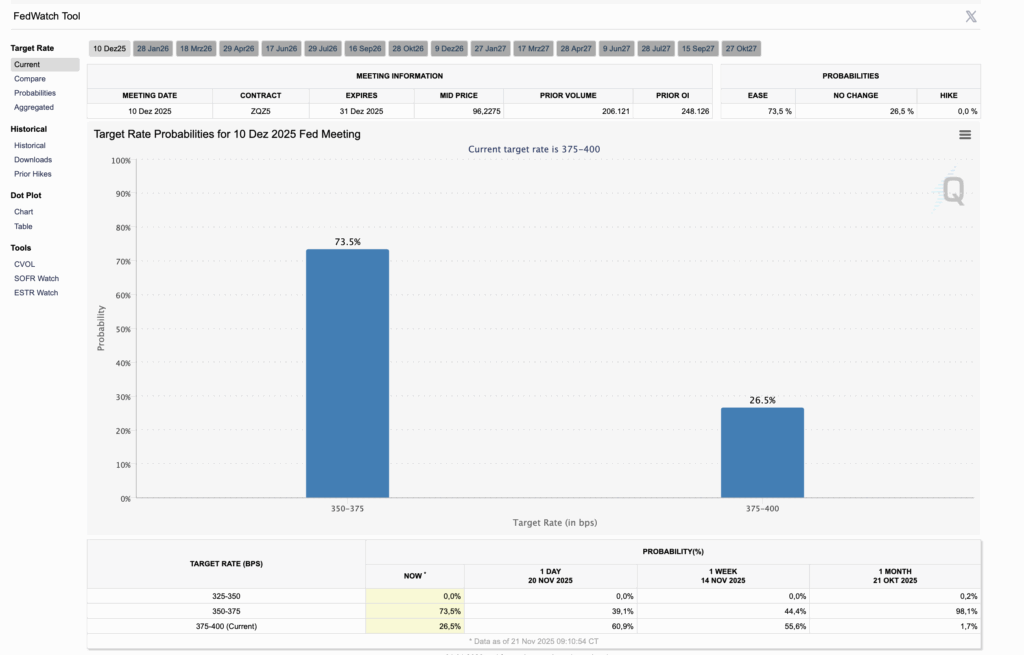Open ESTR Watch tool
Screen dimensions: 1024x655
coord(36,293)
